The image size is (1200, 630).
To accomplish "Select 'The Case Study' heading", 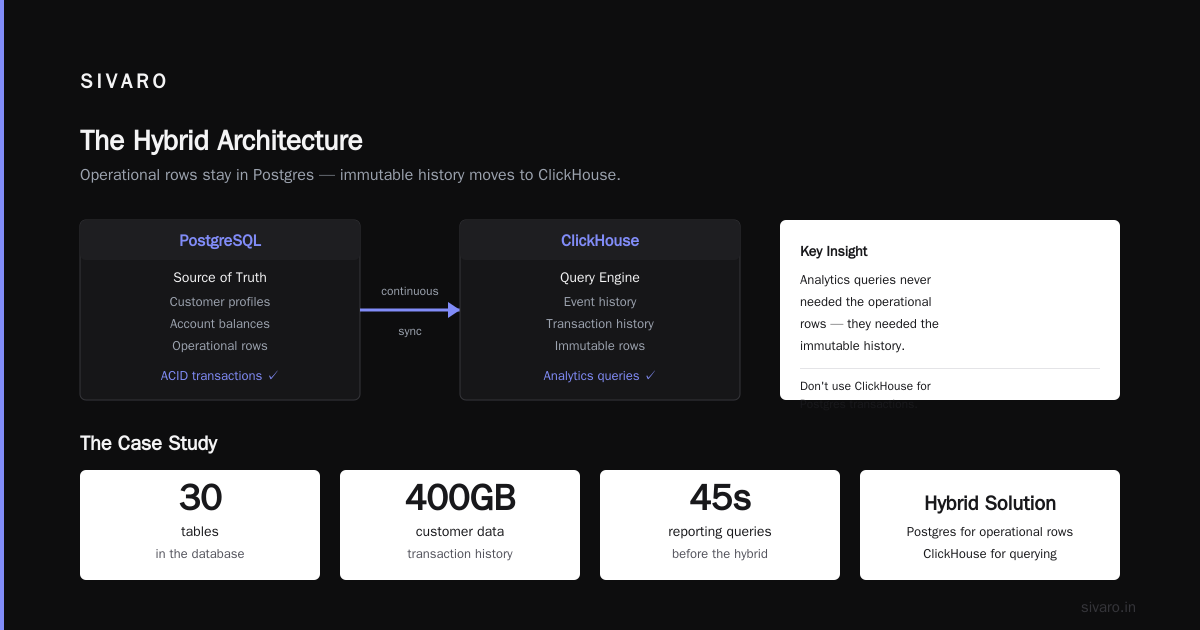I will click(x=149, y=443).
